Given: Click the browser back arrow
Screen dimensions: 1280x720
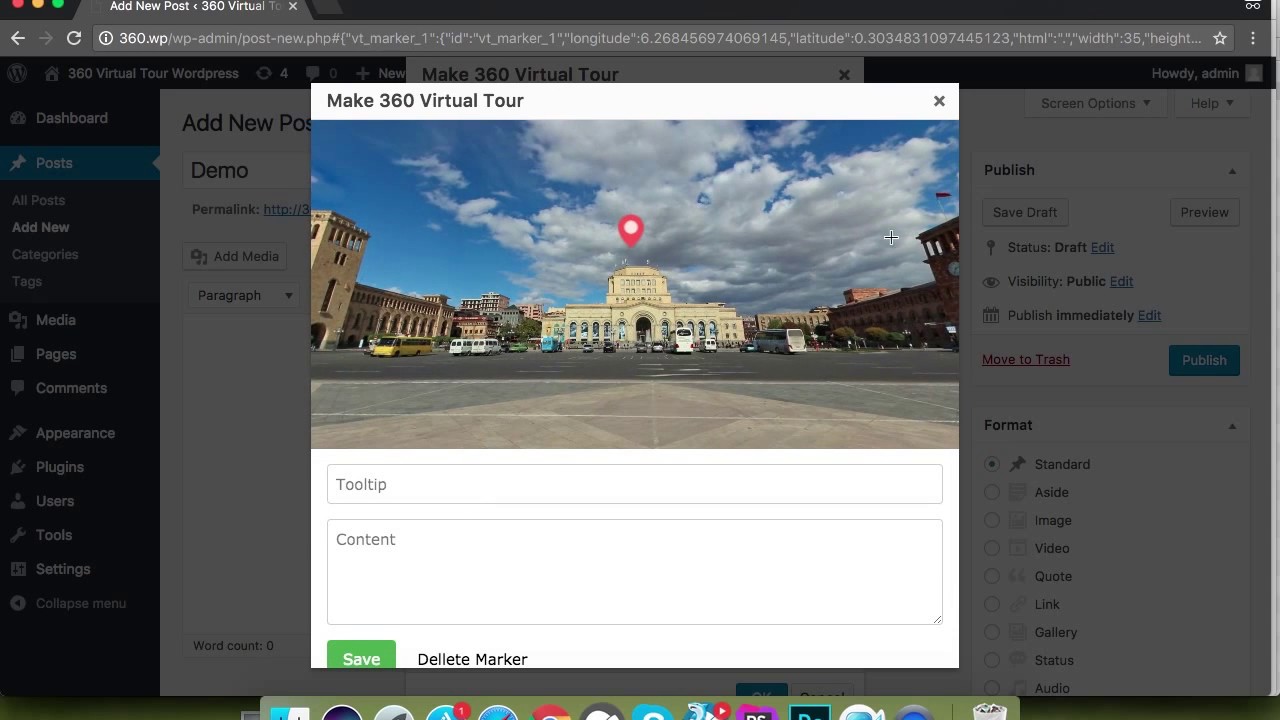Looking at the screenshot, I should [18, 38].
